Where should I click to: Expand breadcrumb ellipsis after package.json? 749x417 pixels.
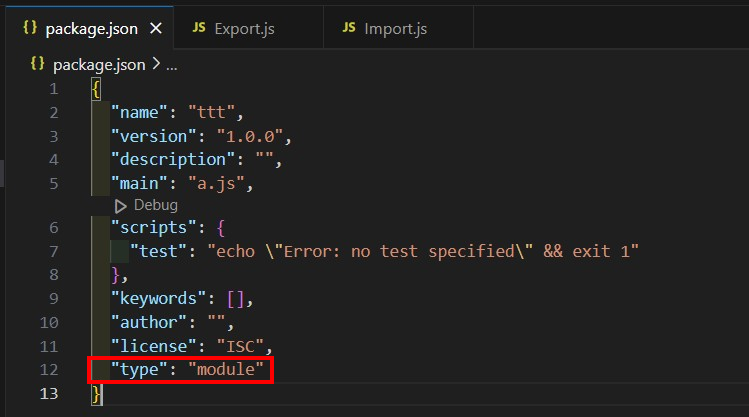pyautogui.click(x=171, y=67)
